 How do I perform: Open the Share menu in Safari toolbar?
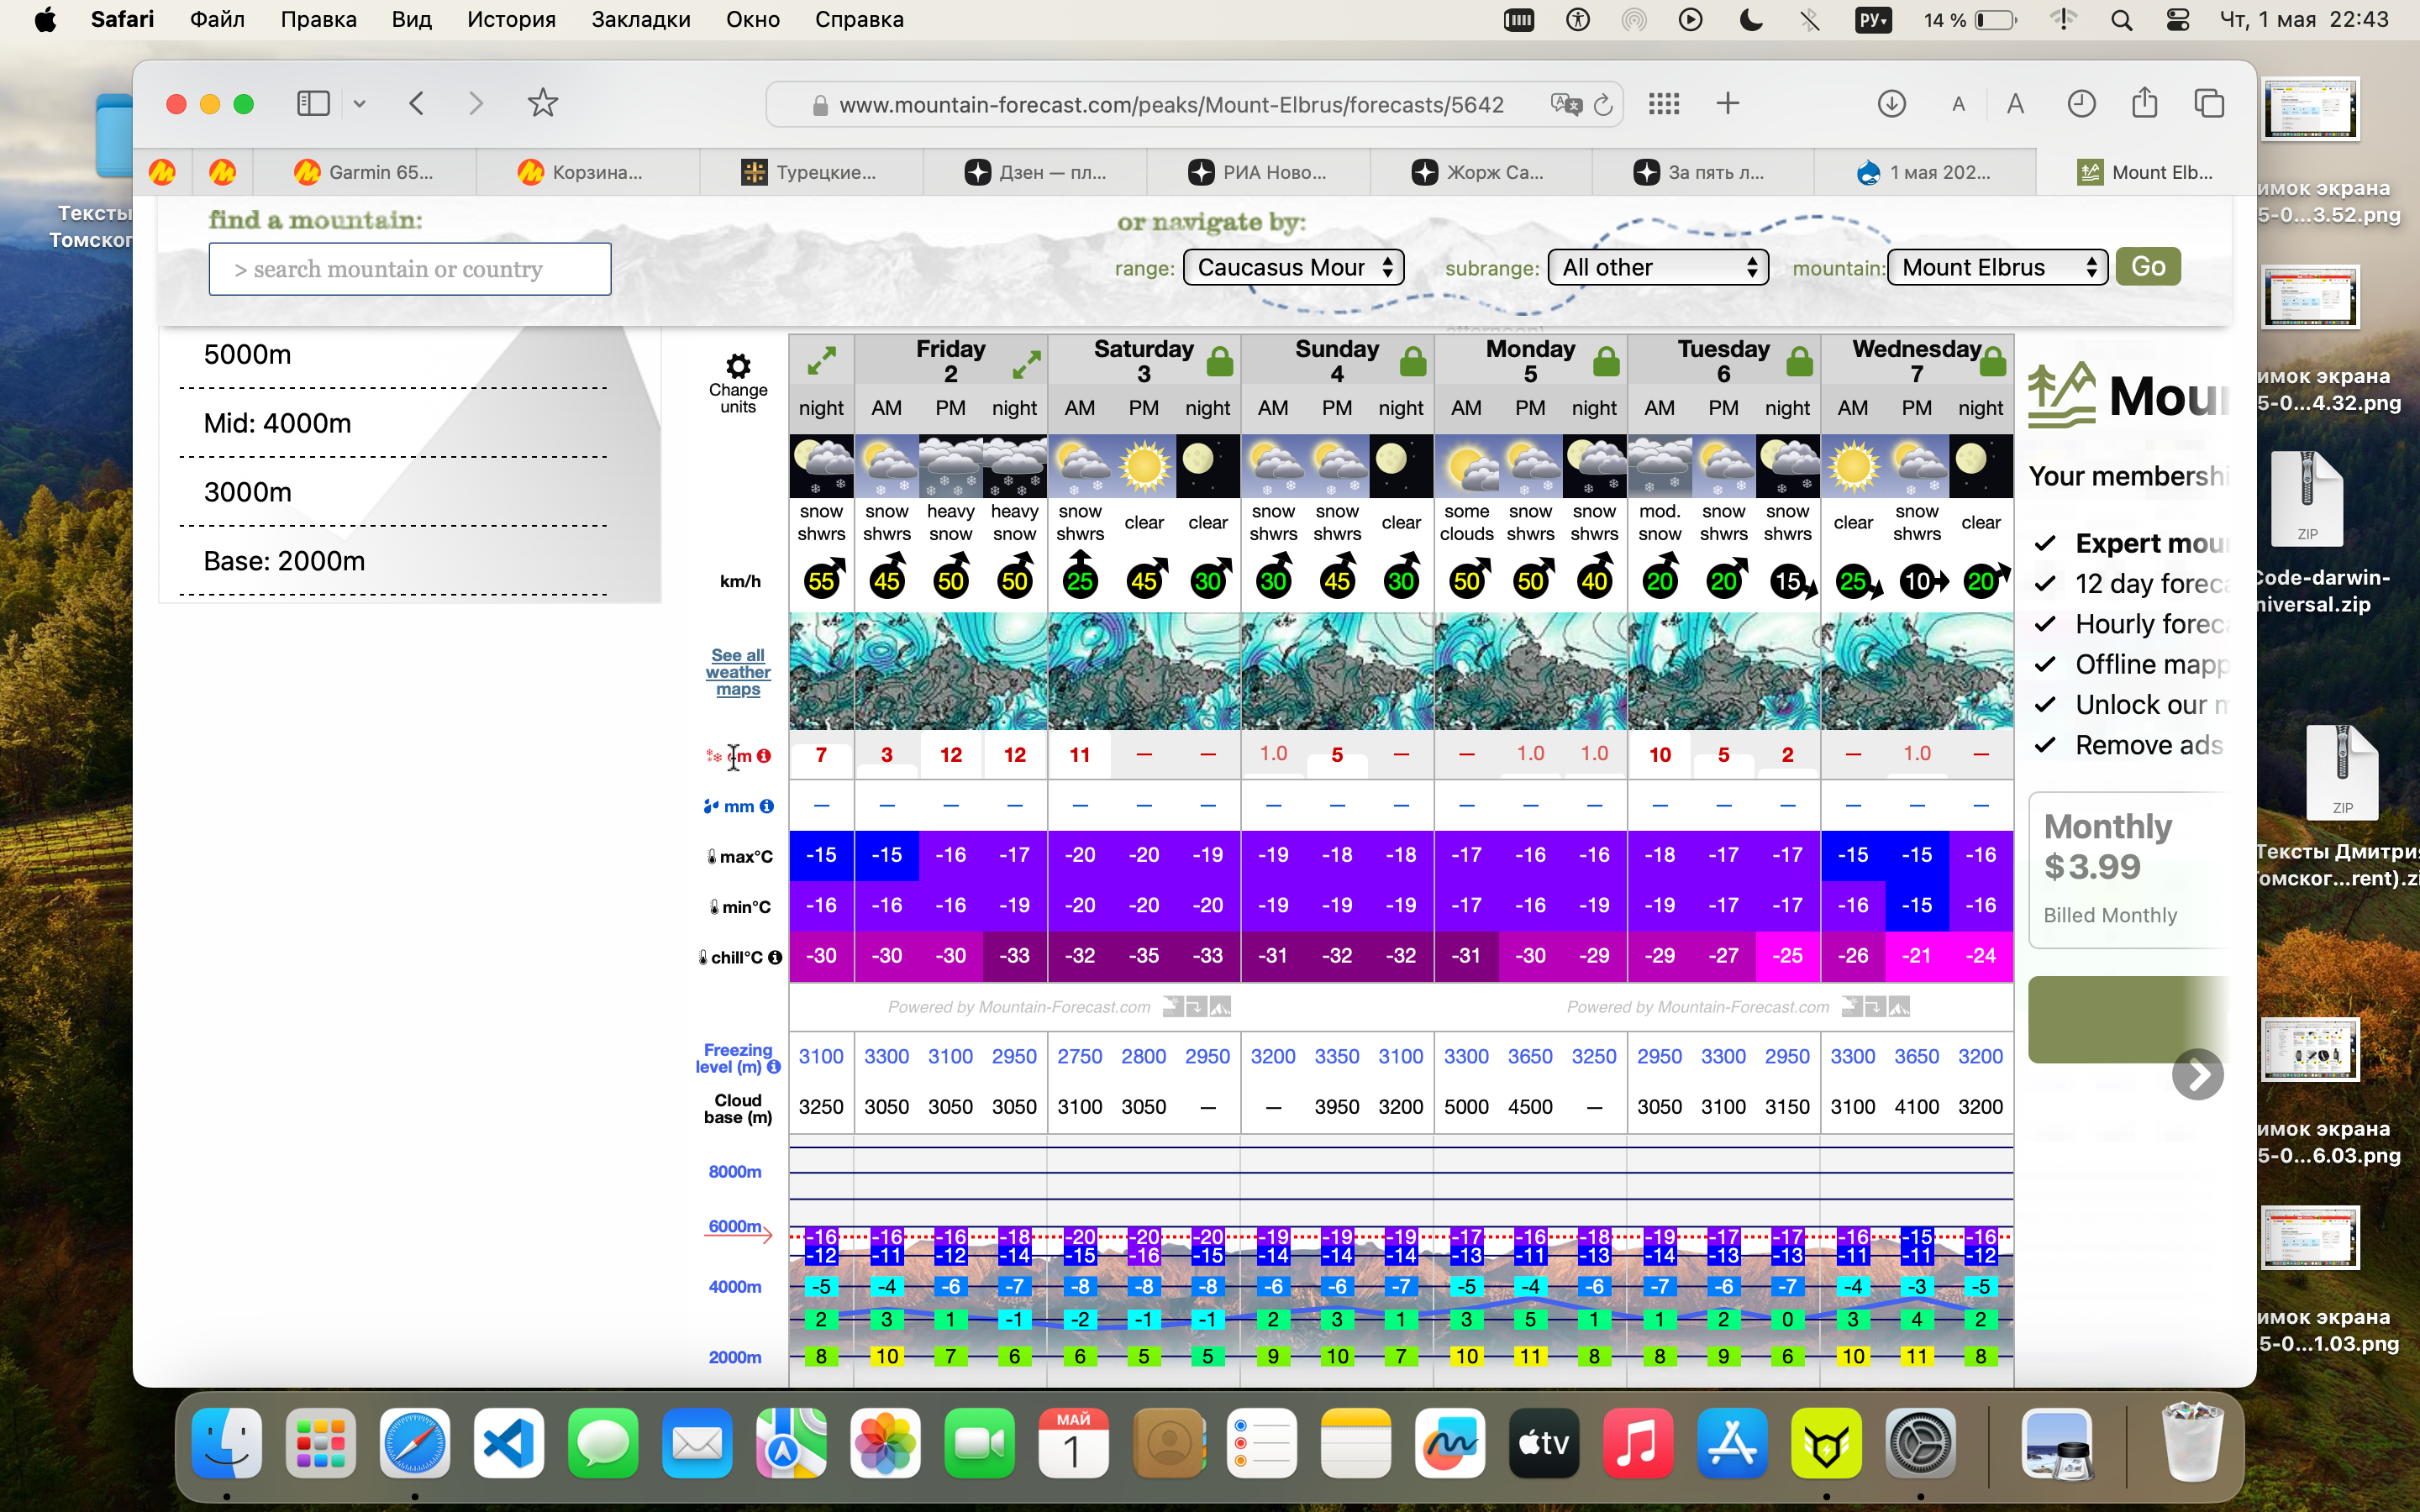pyautogui.click(x=2145, y=102)
